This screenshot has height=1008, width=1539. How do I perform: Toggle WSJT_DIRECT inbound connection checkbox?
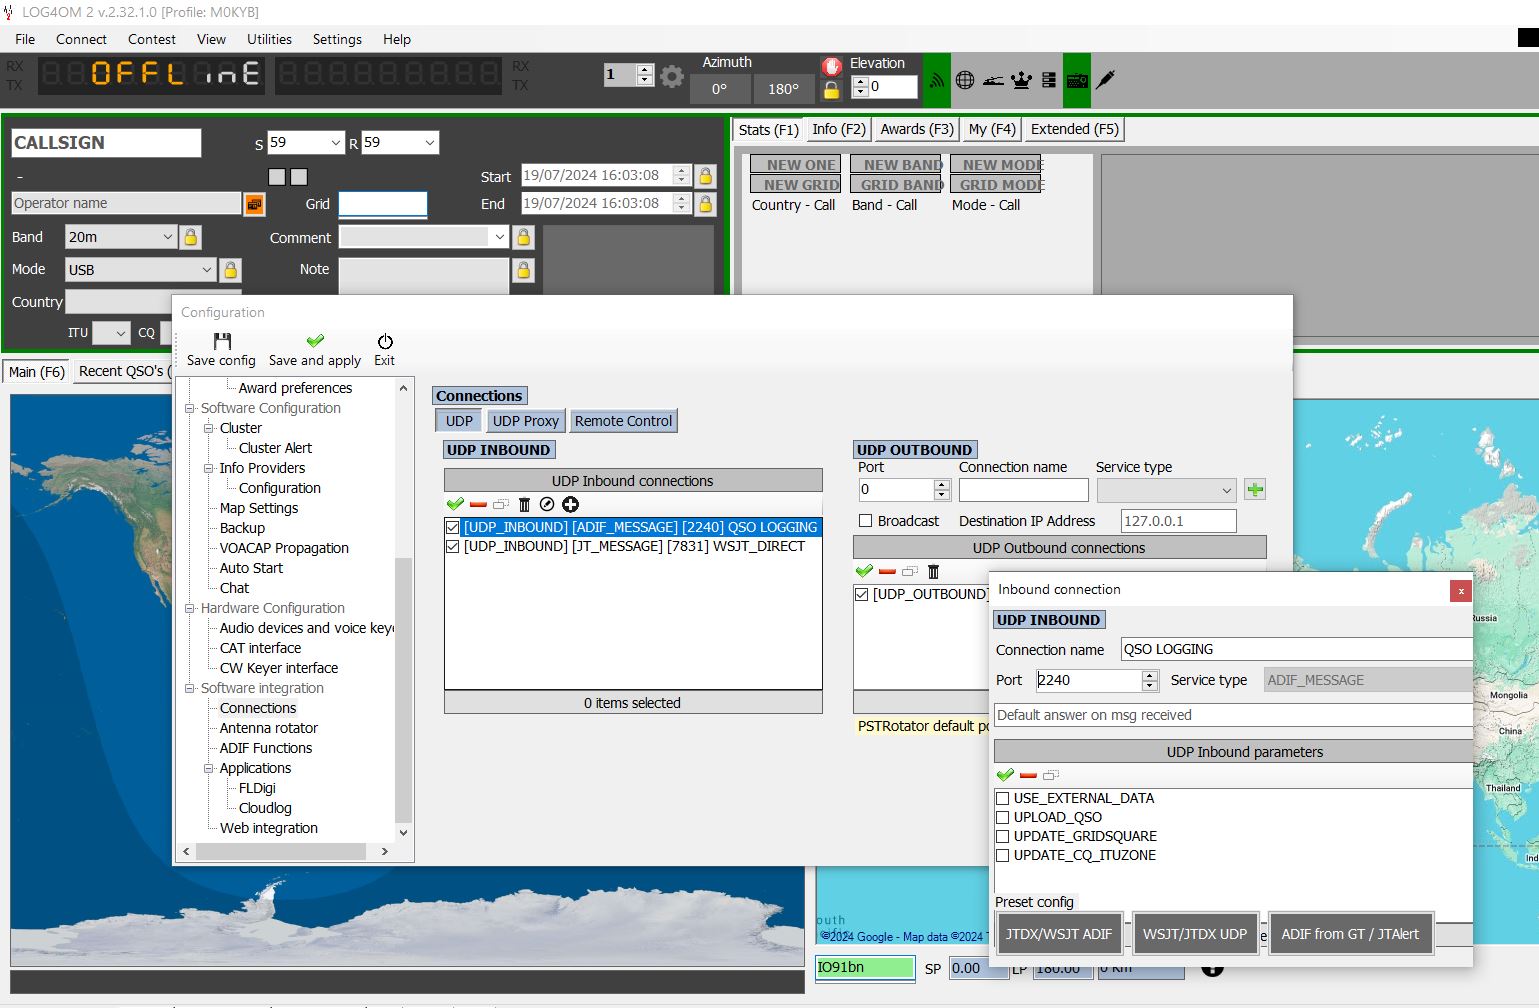453,546
